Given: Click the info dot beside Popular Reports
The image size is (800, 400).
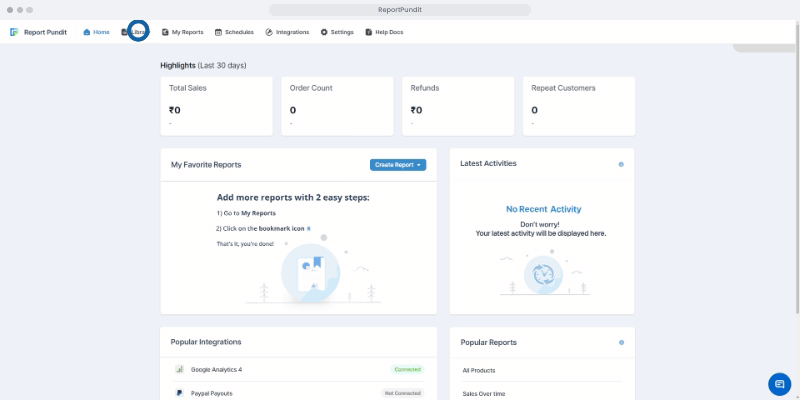Looking at the screenshot, I should click(x=621, y=342).
